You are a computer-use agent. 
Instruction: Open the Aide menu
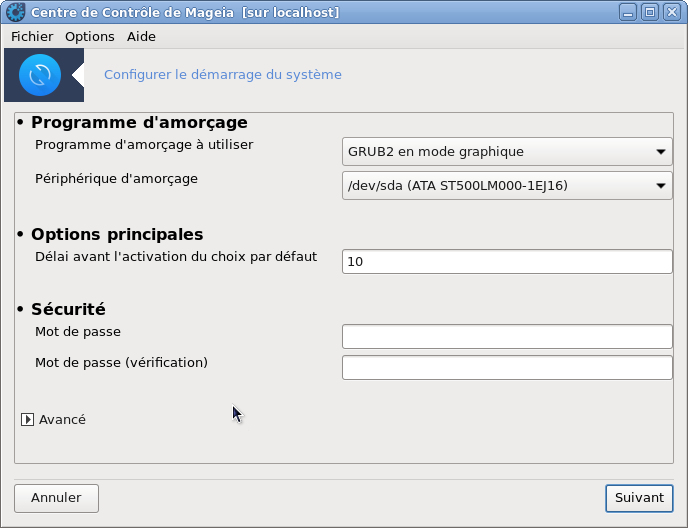(141, 36)
